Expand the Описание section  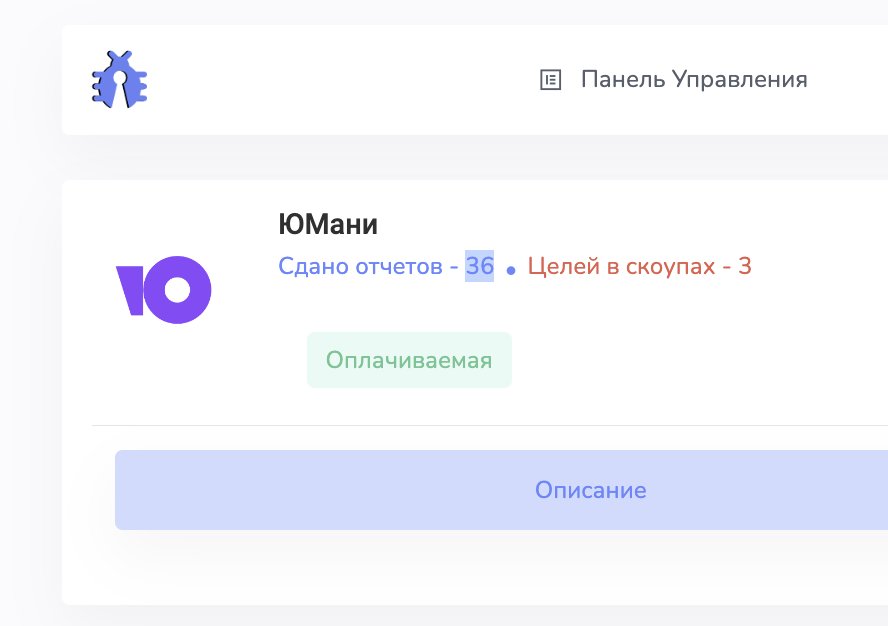click(x=590, y=490)
